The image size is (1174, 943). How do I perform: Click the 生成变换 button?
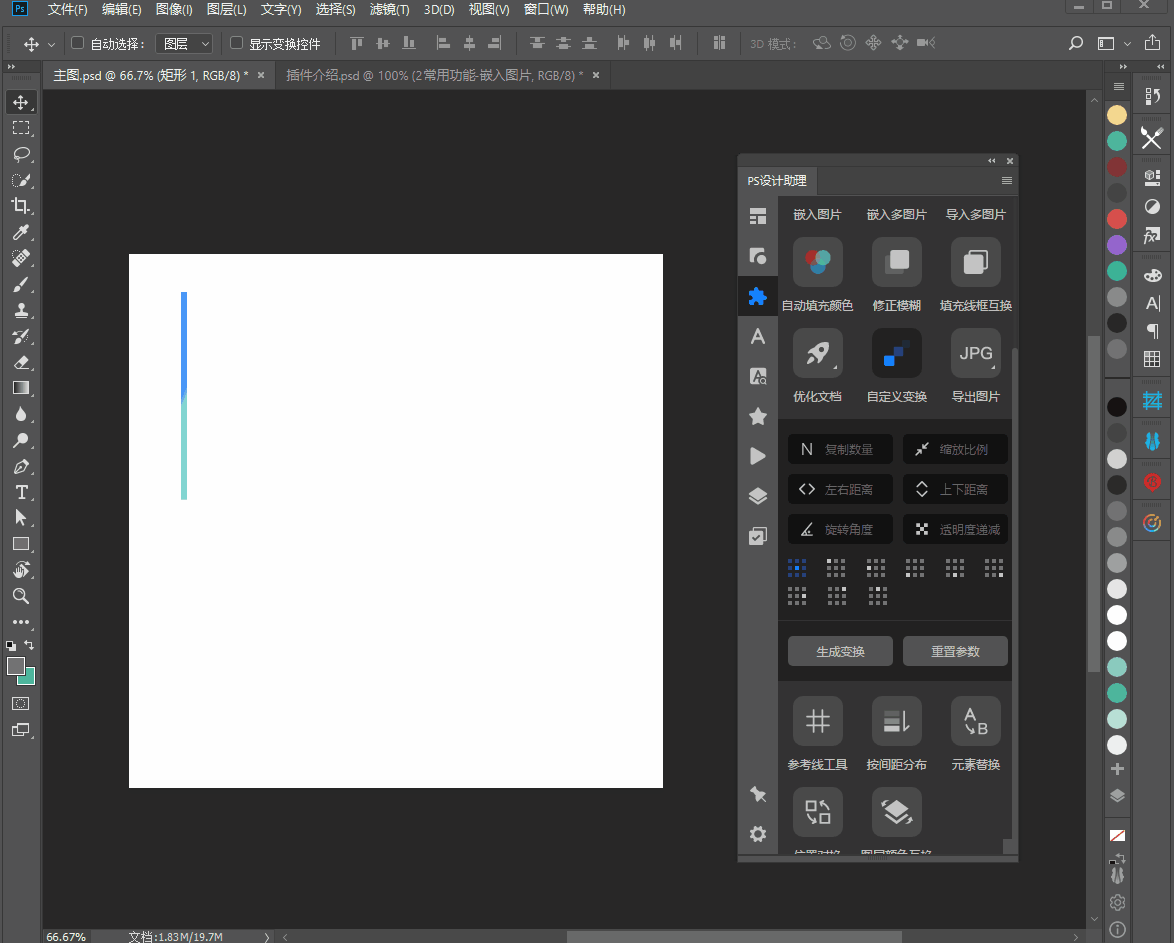840,651
